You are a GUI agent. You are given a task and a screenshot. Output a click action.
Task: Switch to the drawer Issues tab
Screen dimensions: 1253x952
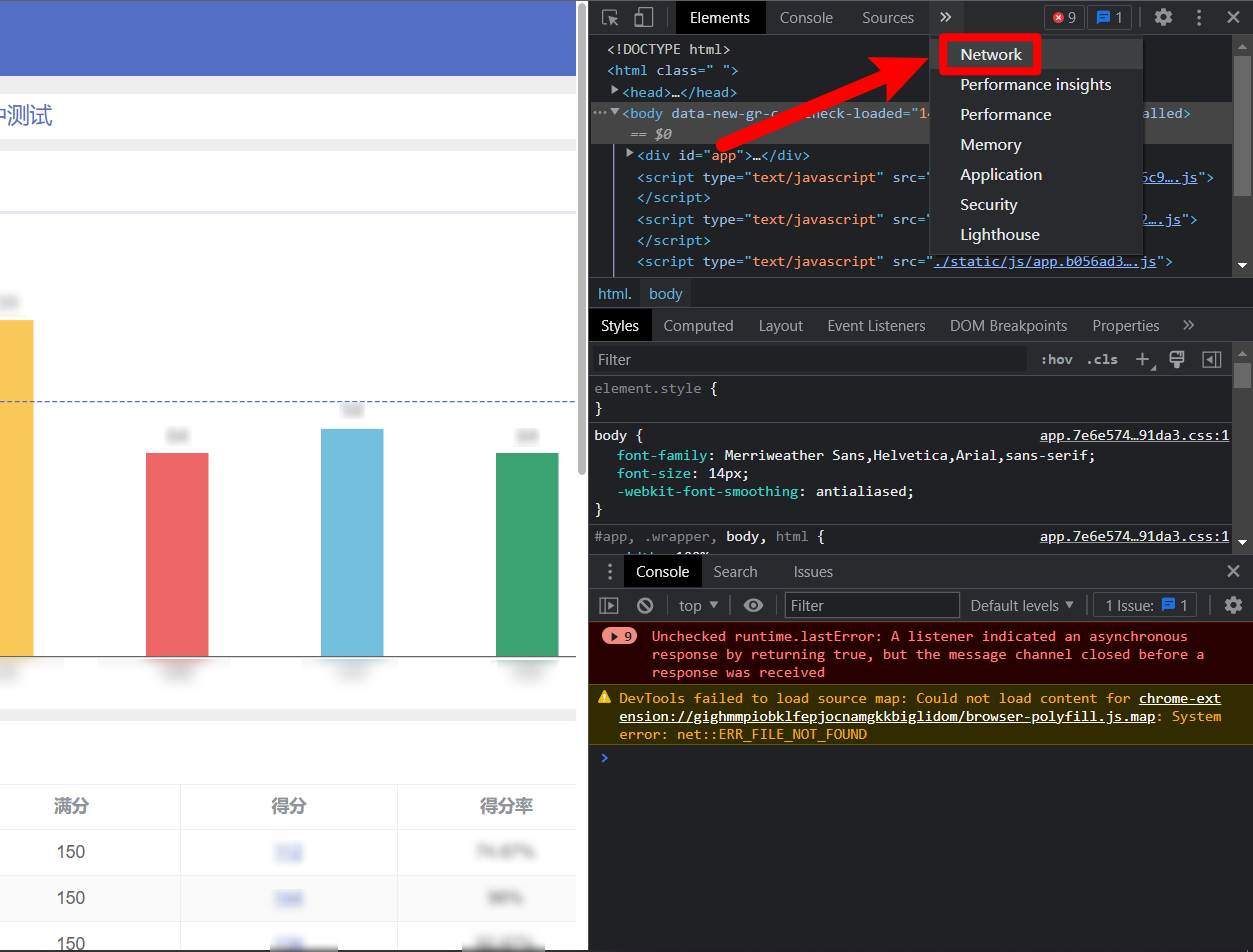pos(813,572)
